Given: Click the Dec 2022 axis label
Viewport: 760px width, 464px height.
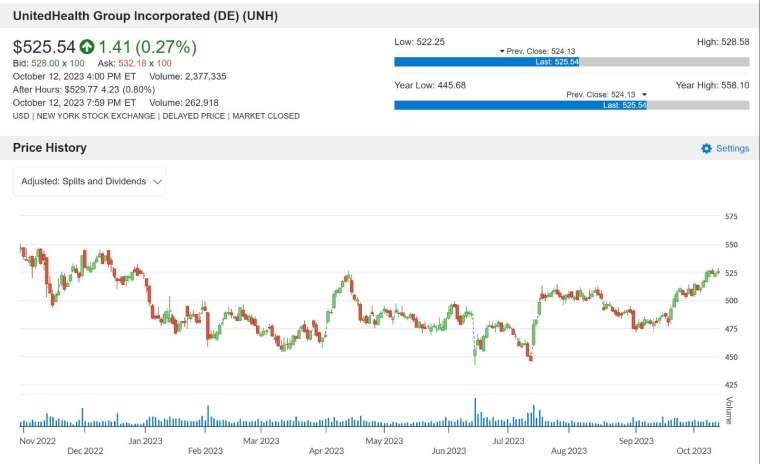Looking at the screenshot, I should pyautogui.click(x=85, y=451).
